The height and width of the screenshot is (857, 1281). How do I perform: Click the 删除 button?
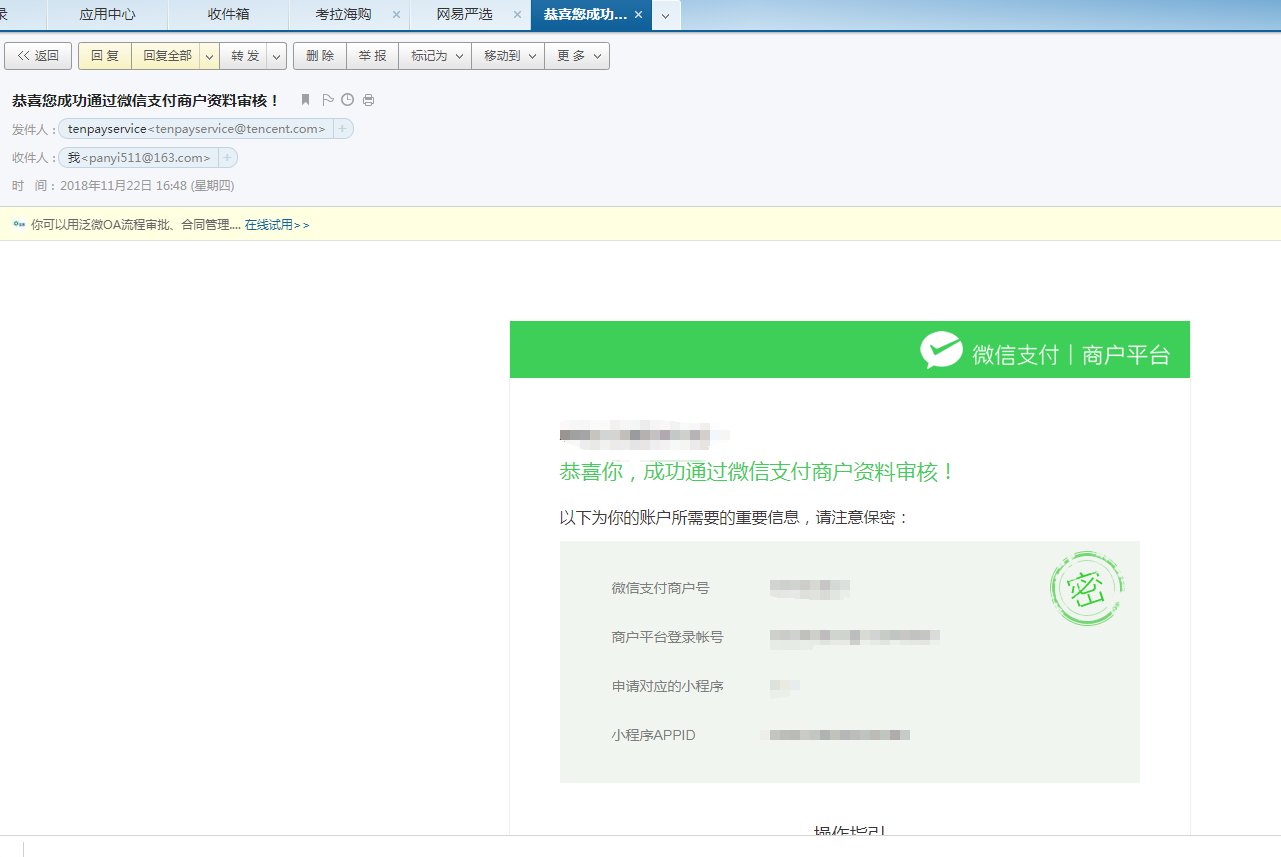pyautogui.click(x=320, y=57)
